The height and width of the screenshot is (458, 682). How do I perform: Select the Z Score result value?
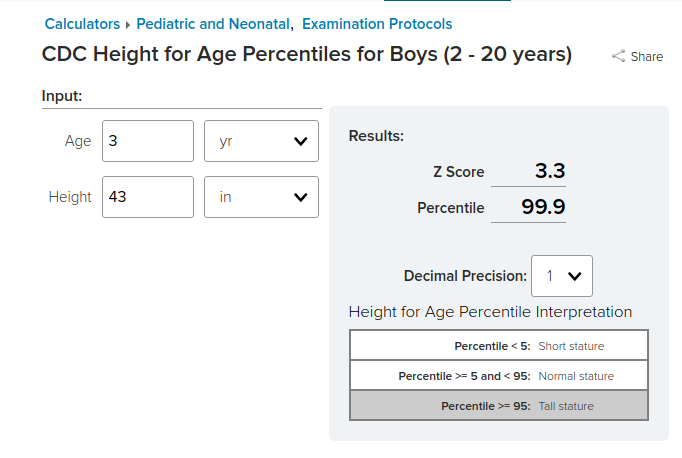550,170
